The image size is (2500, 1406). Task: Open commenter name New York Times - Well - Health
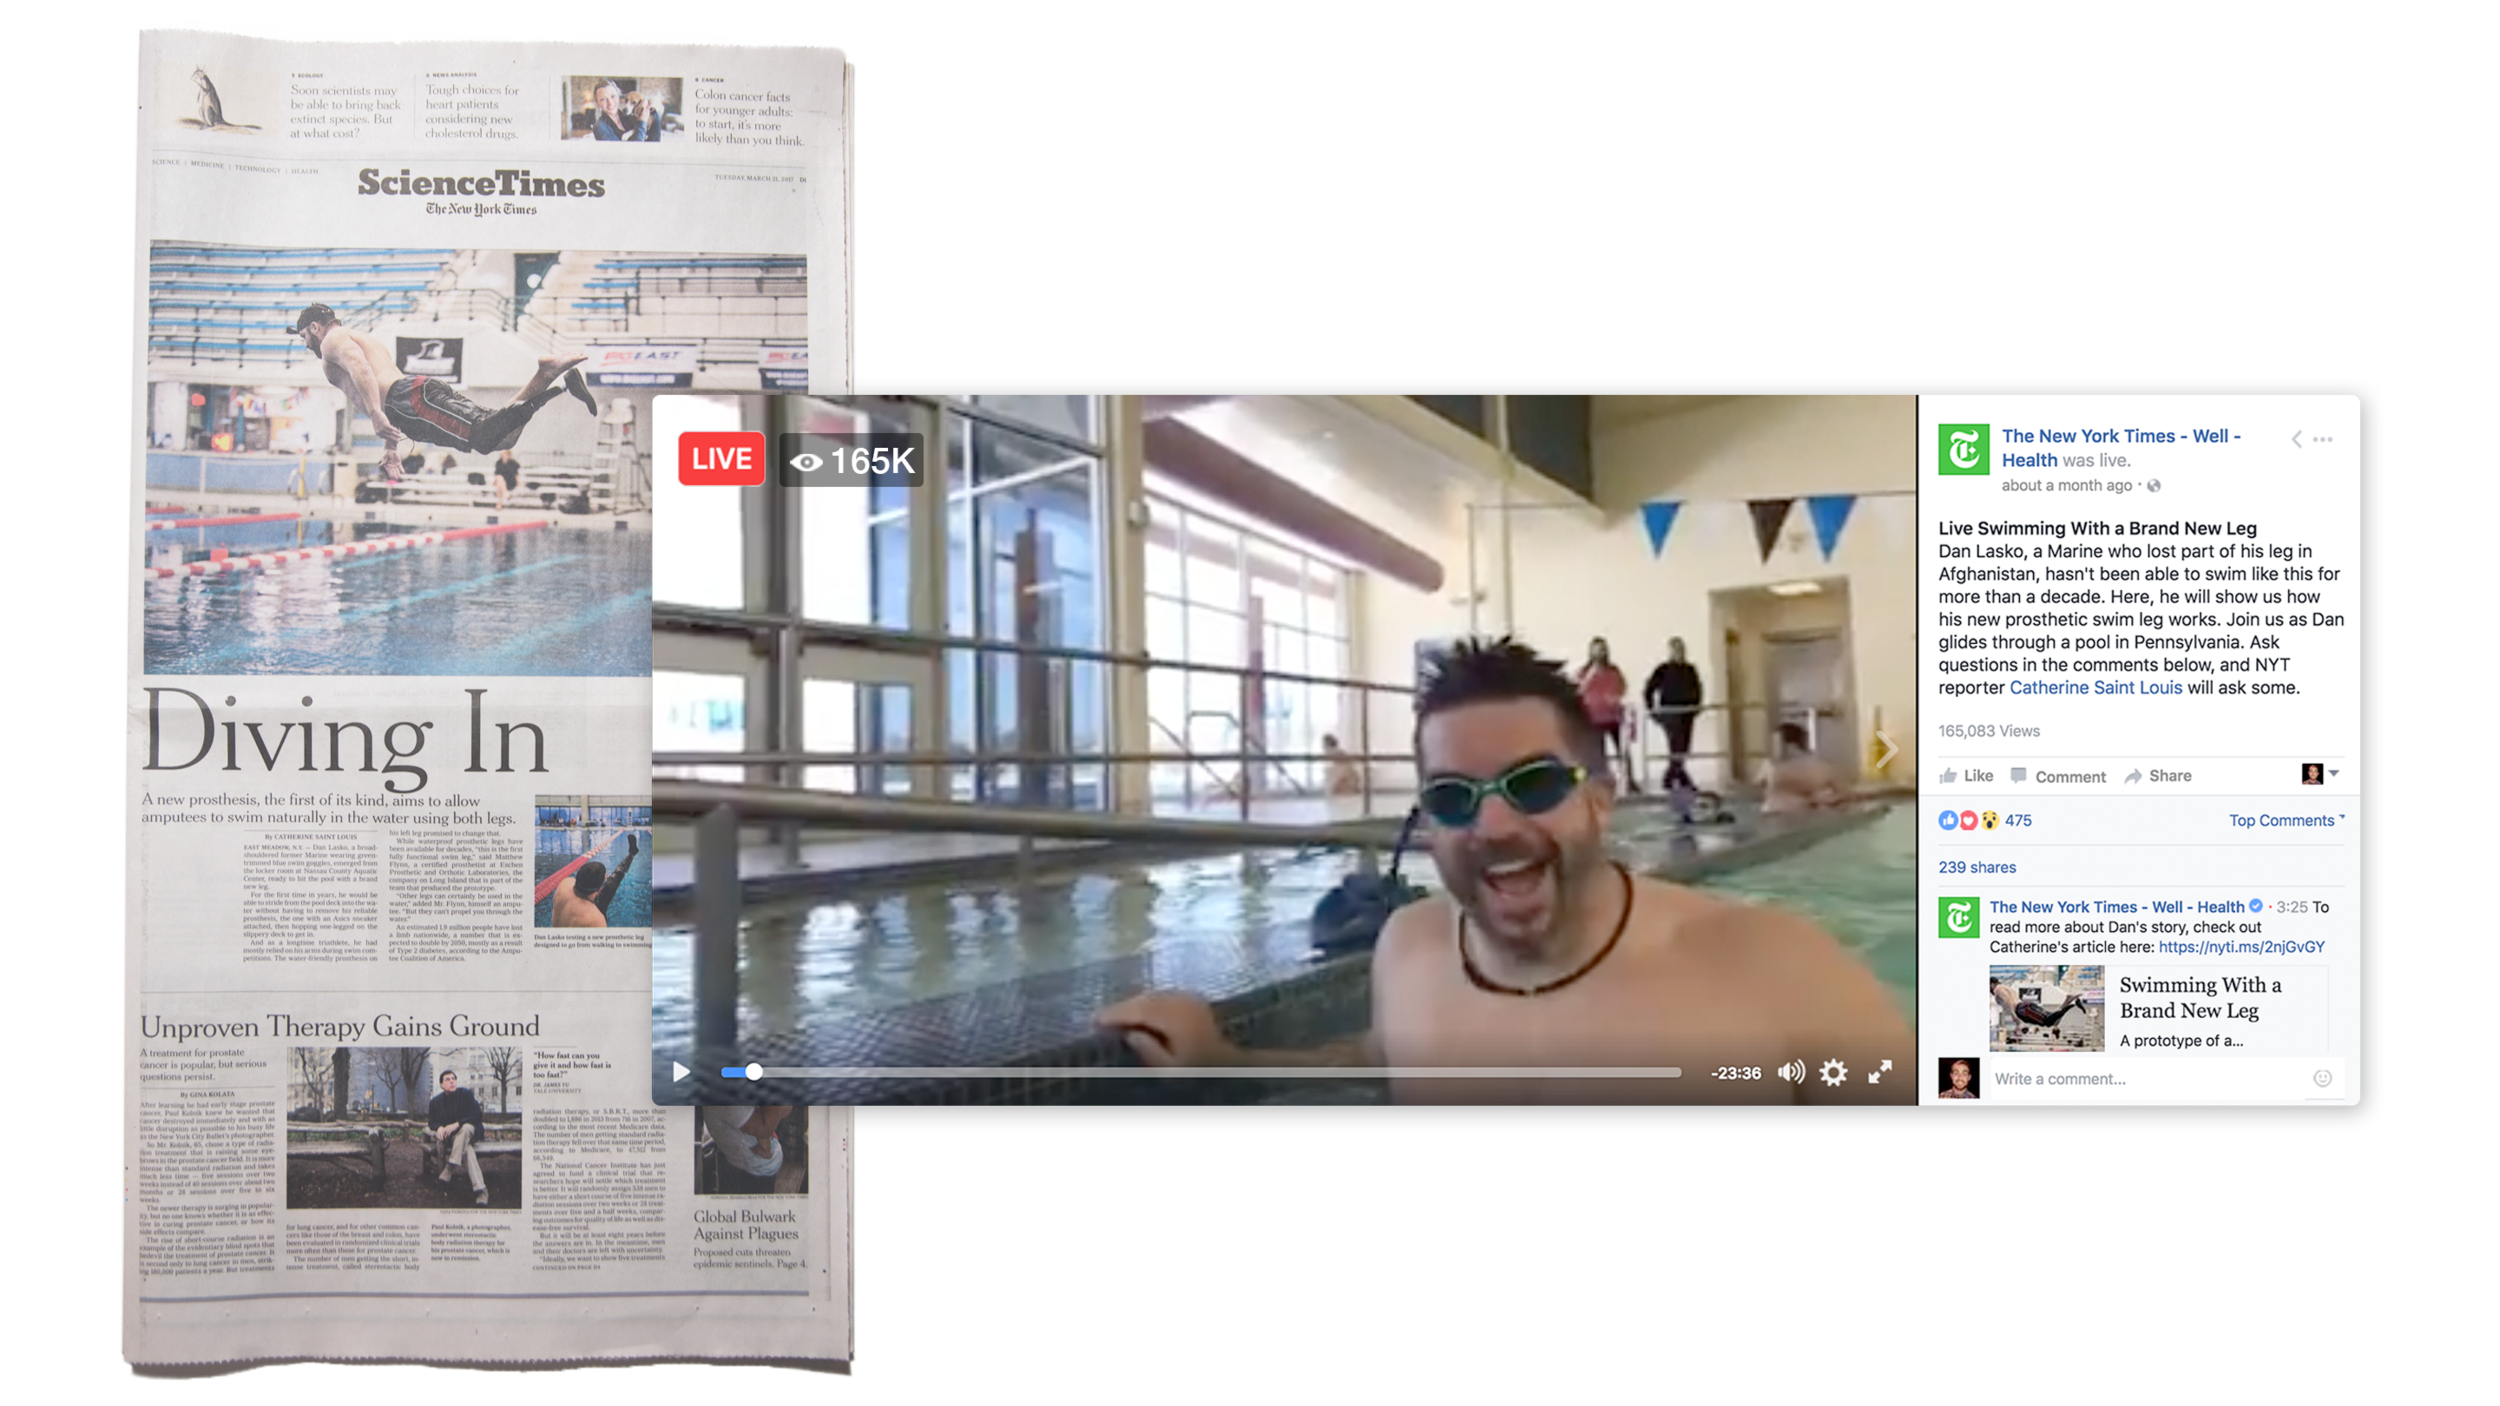pyautogui.click(x=2116, y=907)
